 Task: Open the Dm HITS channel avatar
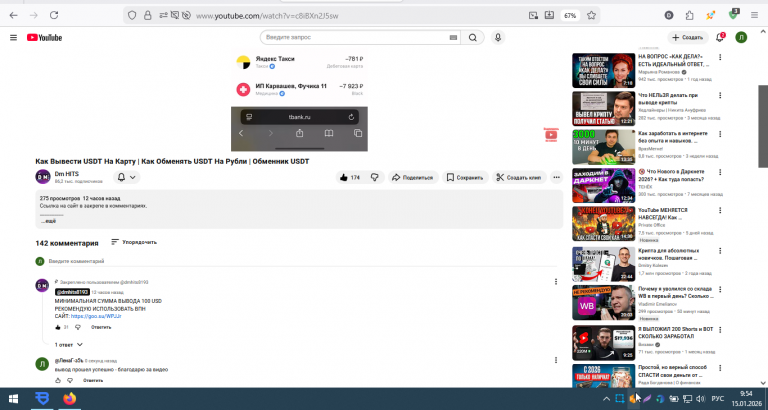(43, 177)
